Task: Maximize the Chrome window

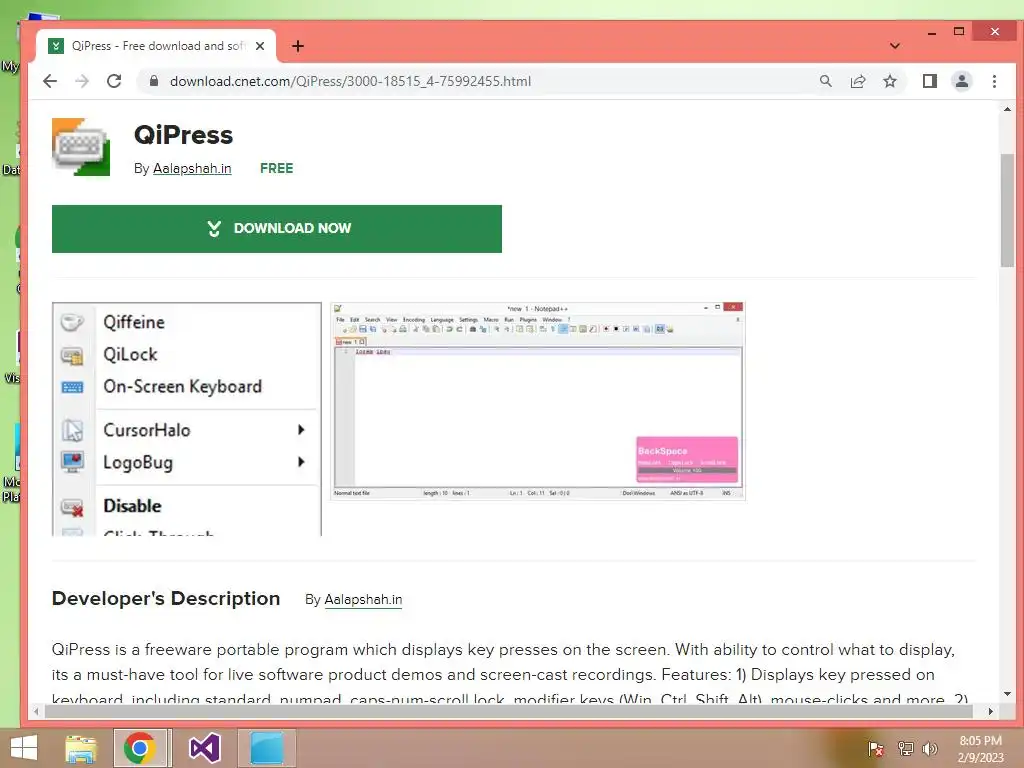Action: 959,31
